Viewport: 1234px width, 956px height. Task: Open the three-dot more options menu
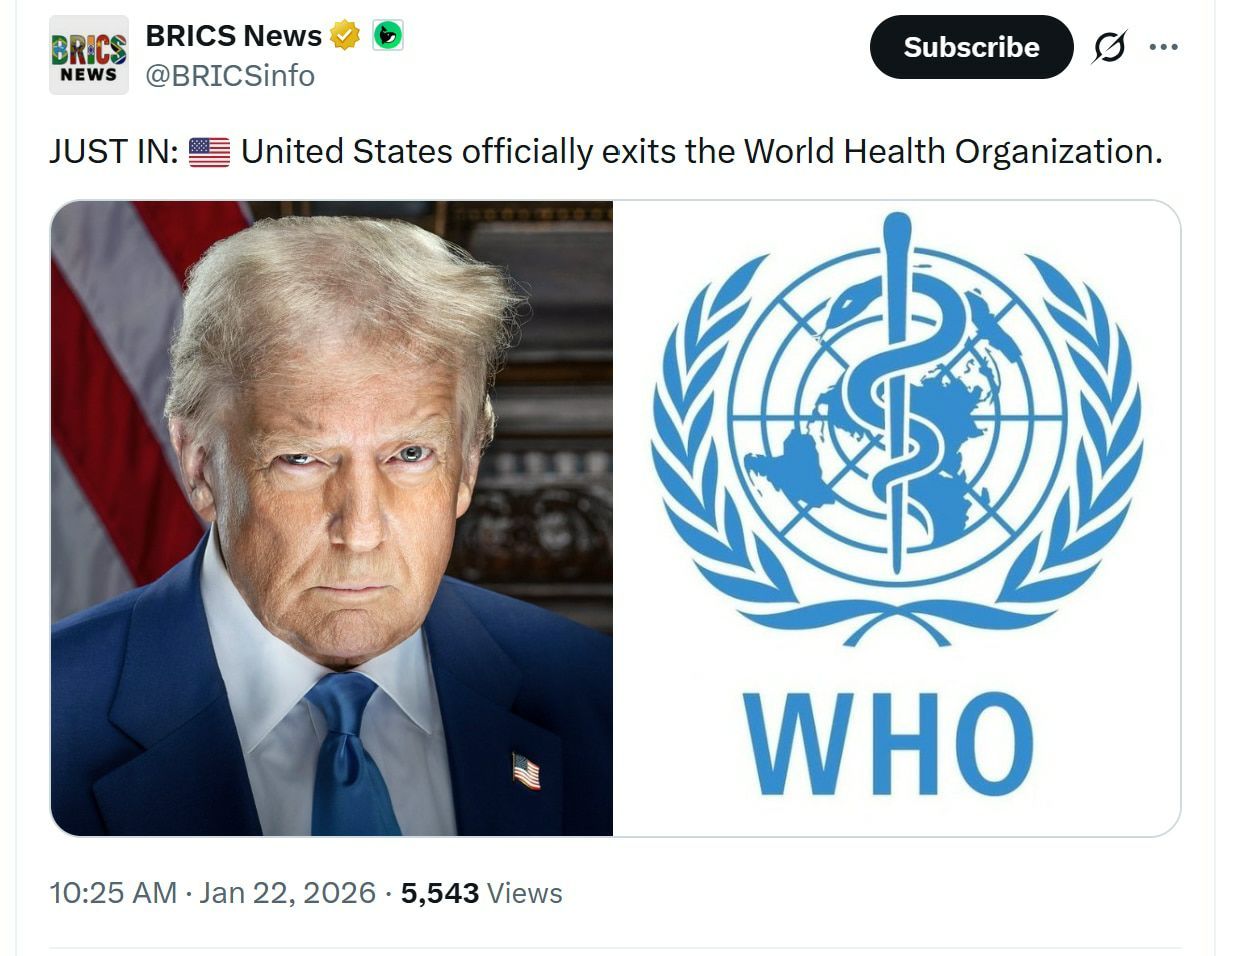(x=1163, y=47)
